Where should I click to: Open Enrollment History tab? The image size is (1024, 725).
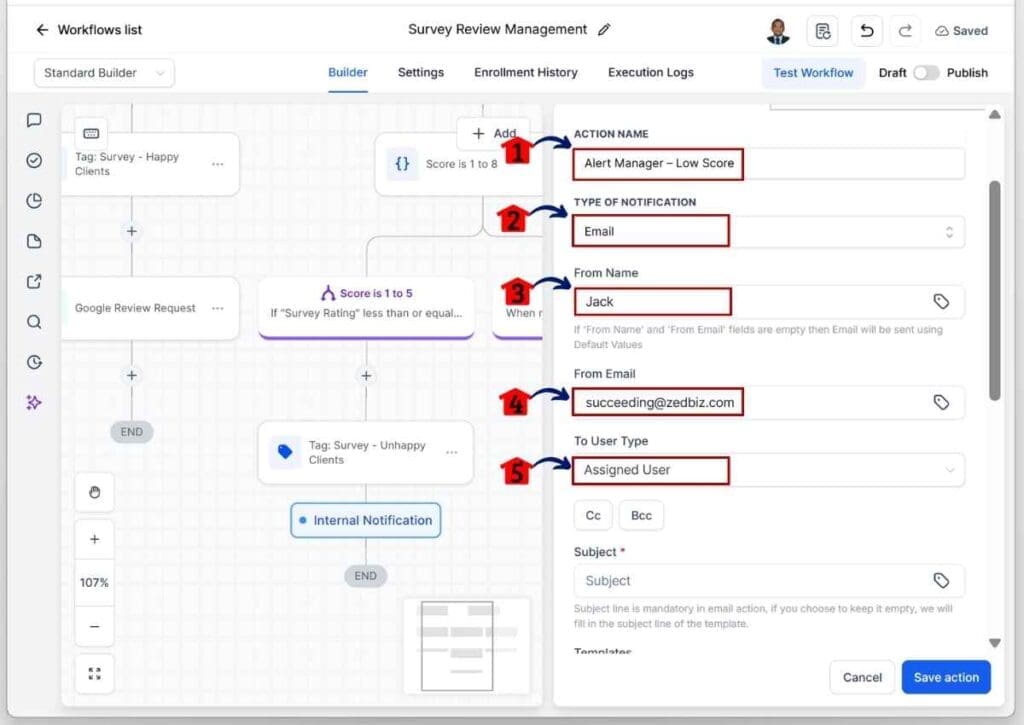(526, 72)
